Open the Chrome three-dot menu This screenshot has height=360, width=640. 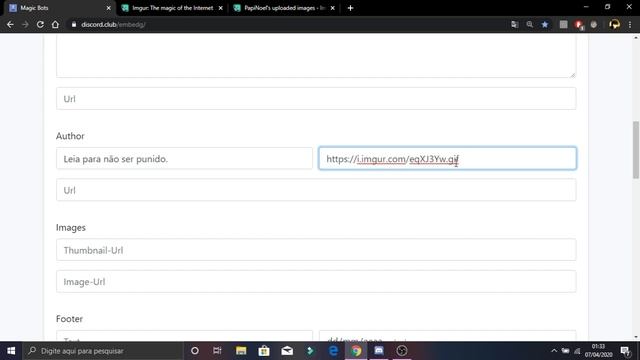pos(630,24)
